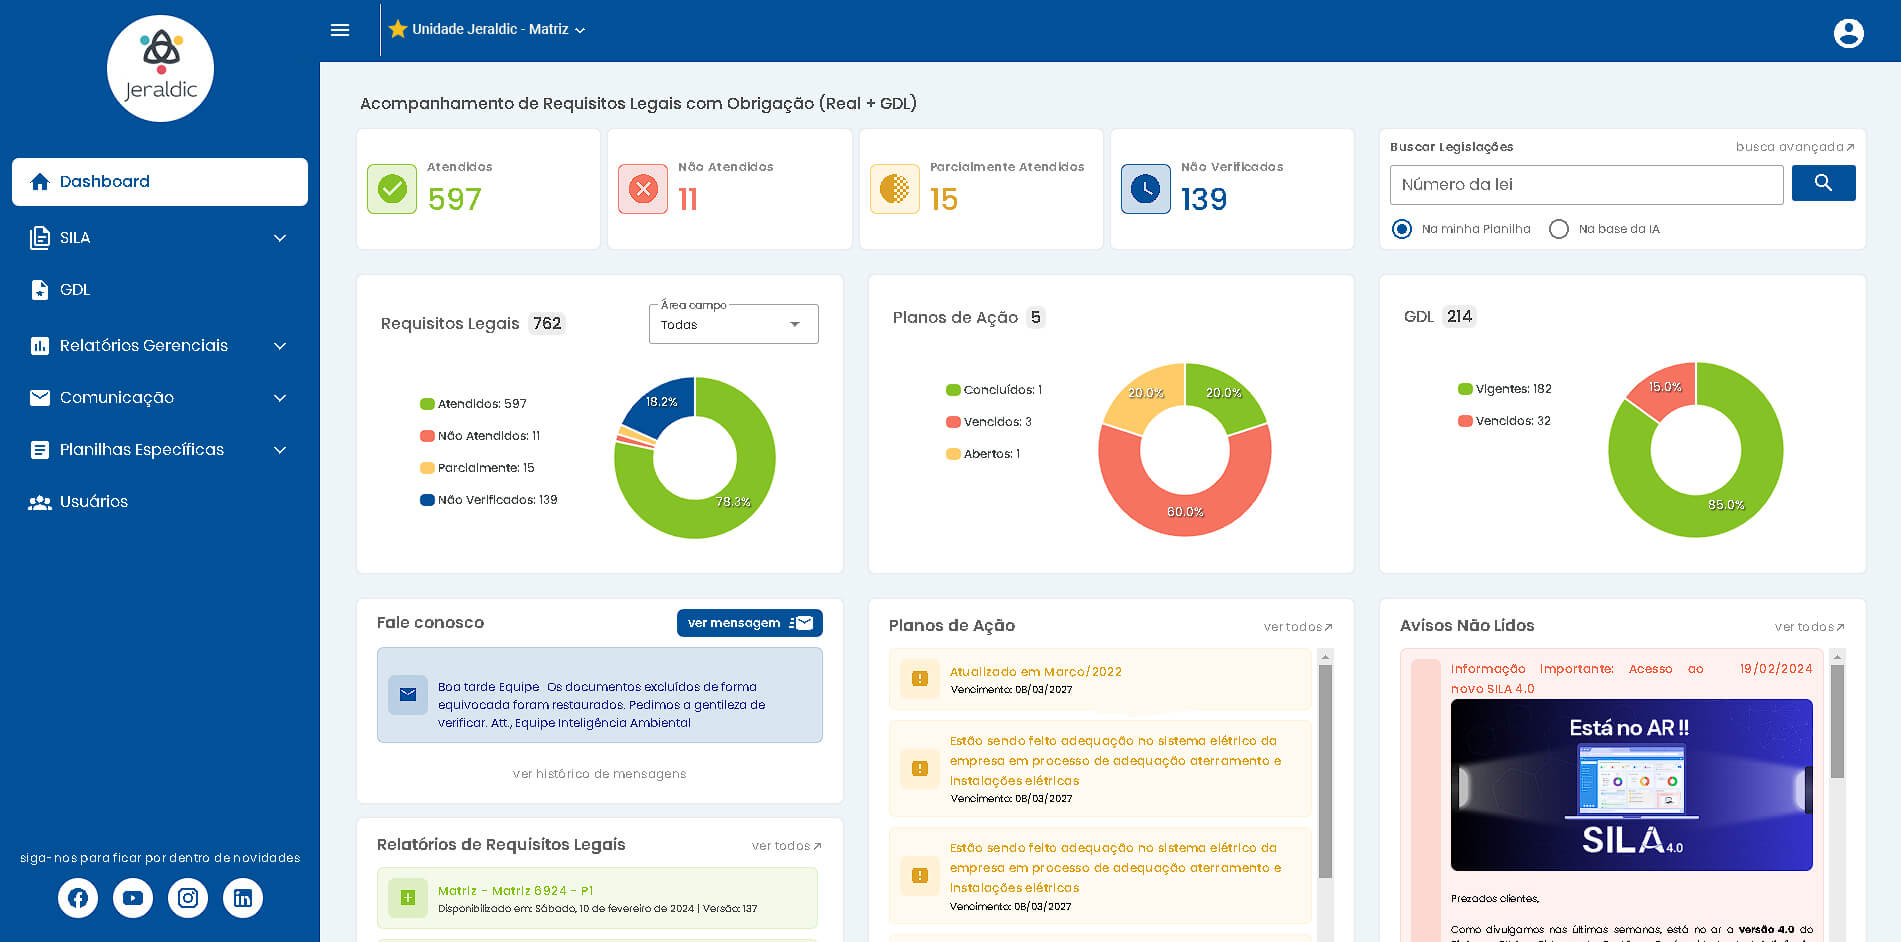Open ver todos in Avisos Não Lidos
The image size is (1901, 942).
click(1809, 627)
